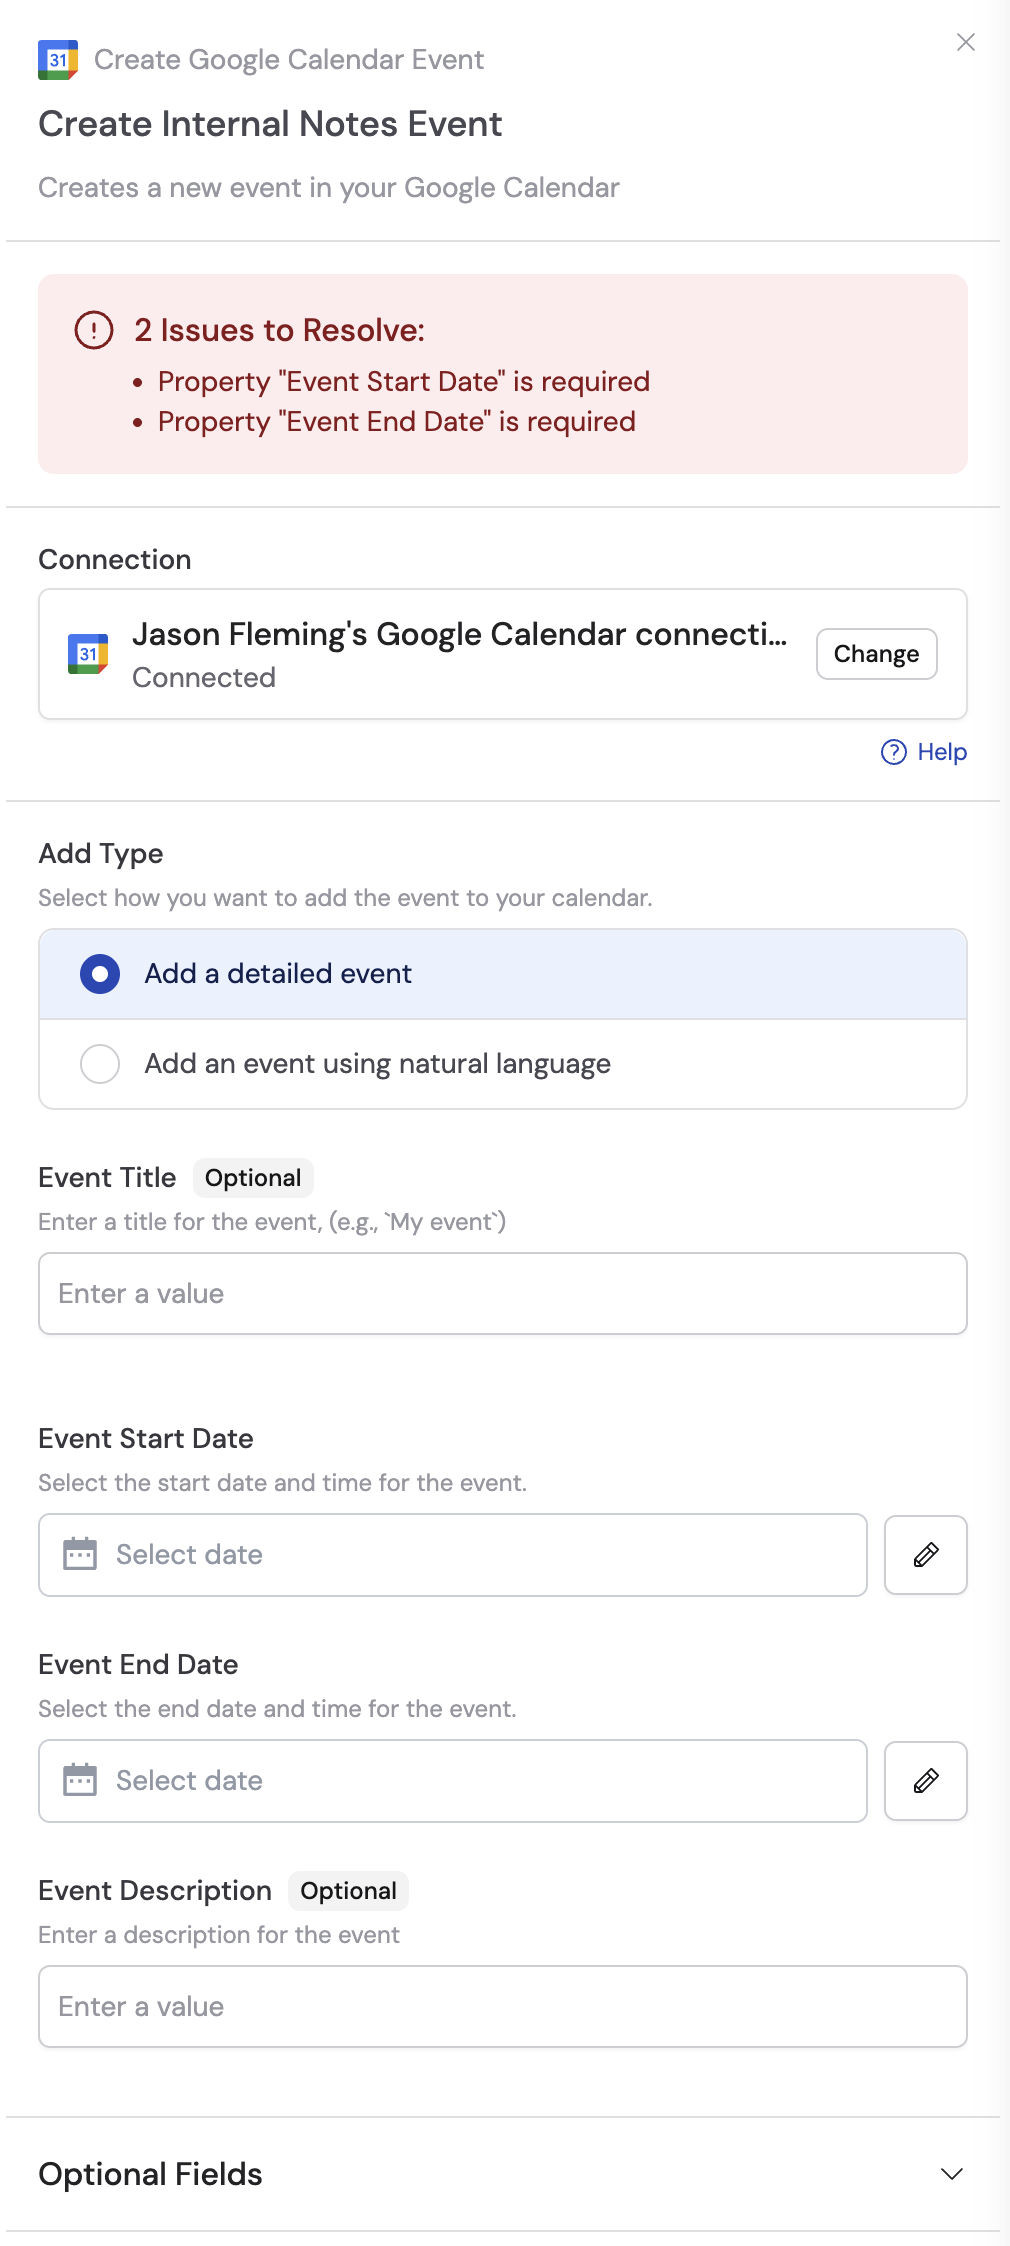Open the pencil edit icon beside Event Start Date

[x=924, y=1554]
